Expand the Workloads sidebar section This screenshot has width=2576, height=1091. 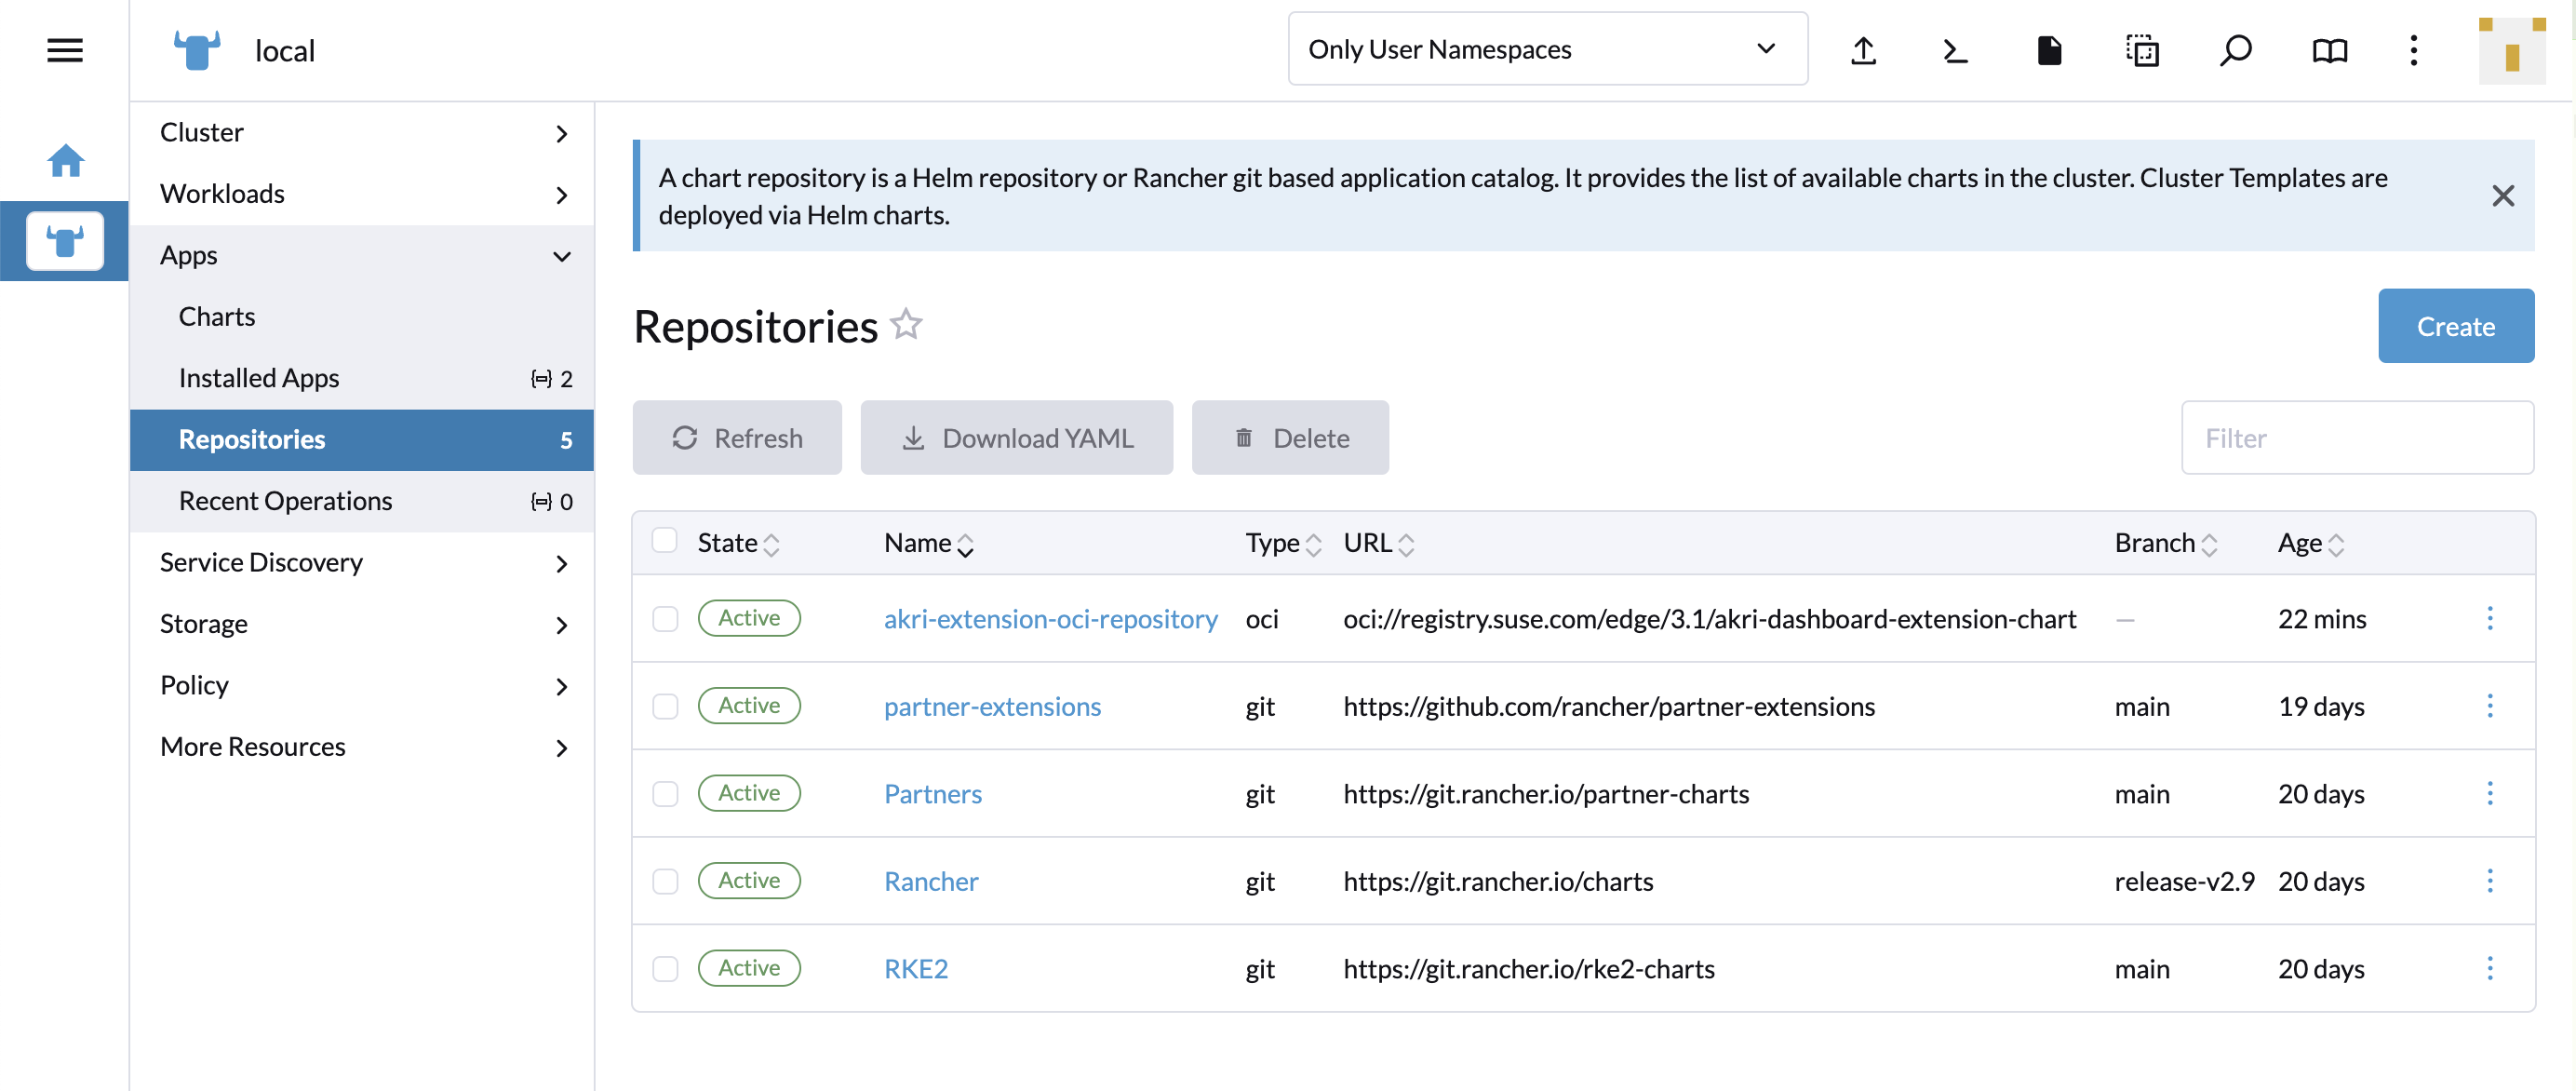pos(361,194)
